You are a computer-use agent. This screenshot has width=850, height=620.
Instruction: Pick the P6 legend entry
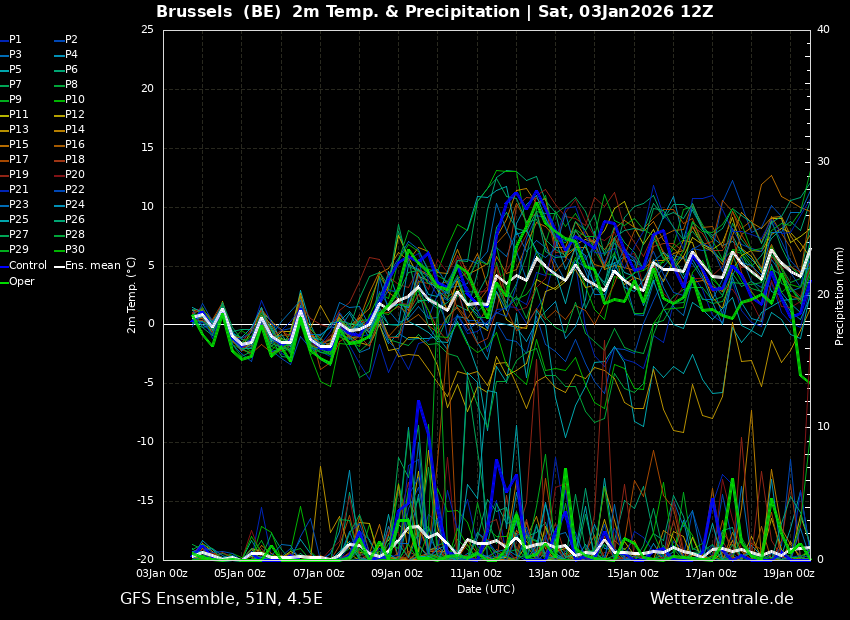point(66,69)
